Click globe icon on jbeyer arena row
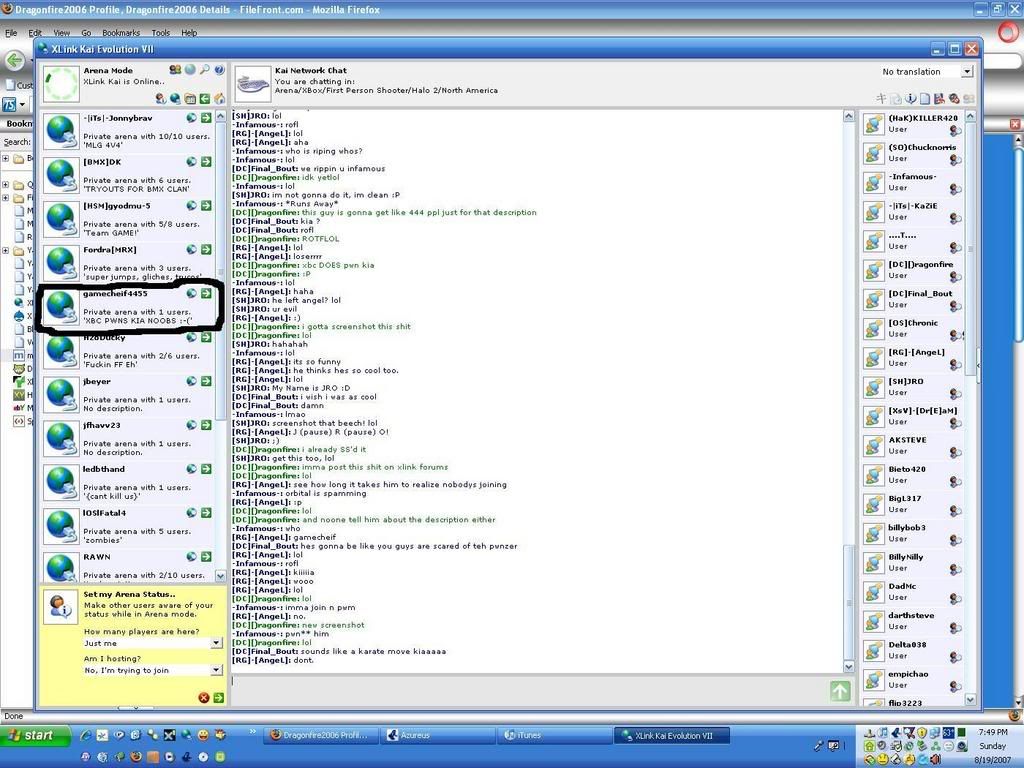The image size is (1024, 768). click(191, 381)
